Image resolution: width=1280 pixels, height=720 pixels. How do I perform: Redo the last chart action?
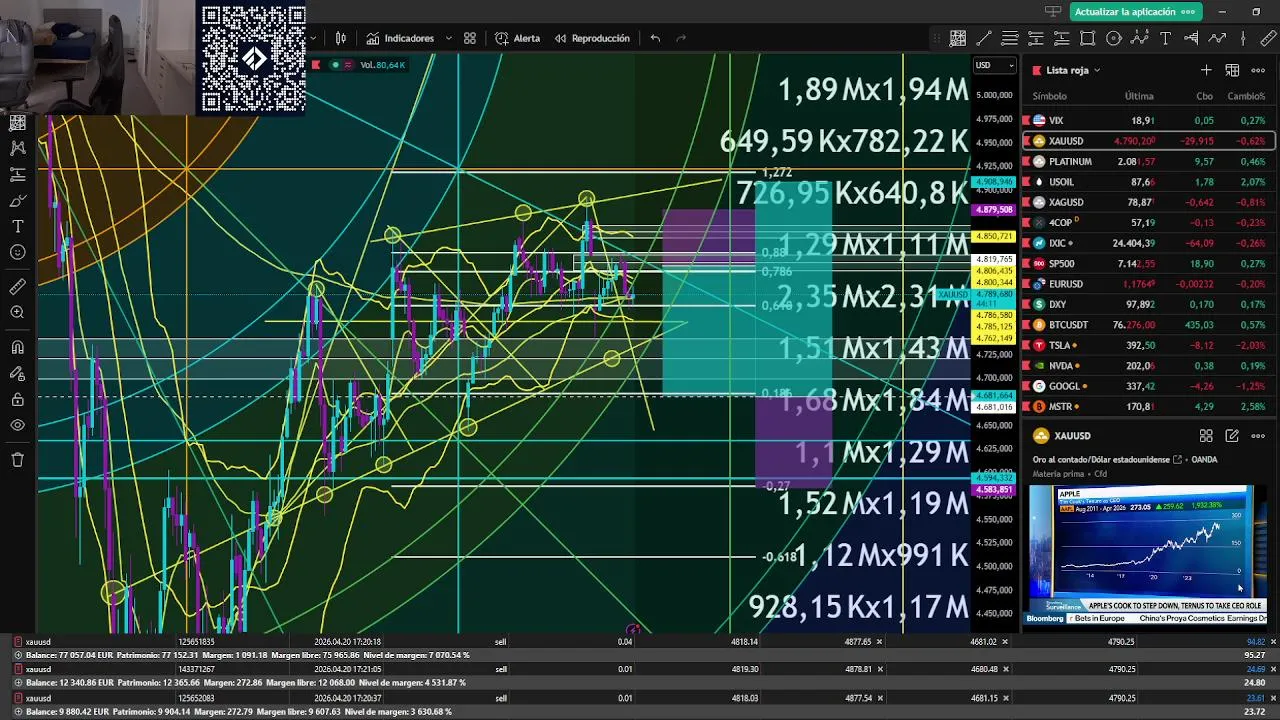coord(681,38)
